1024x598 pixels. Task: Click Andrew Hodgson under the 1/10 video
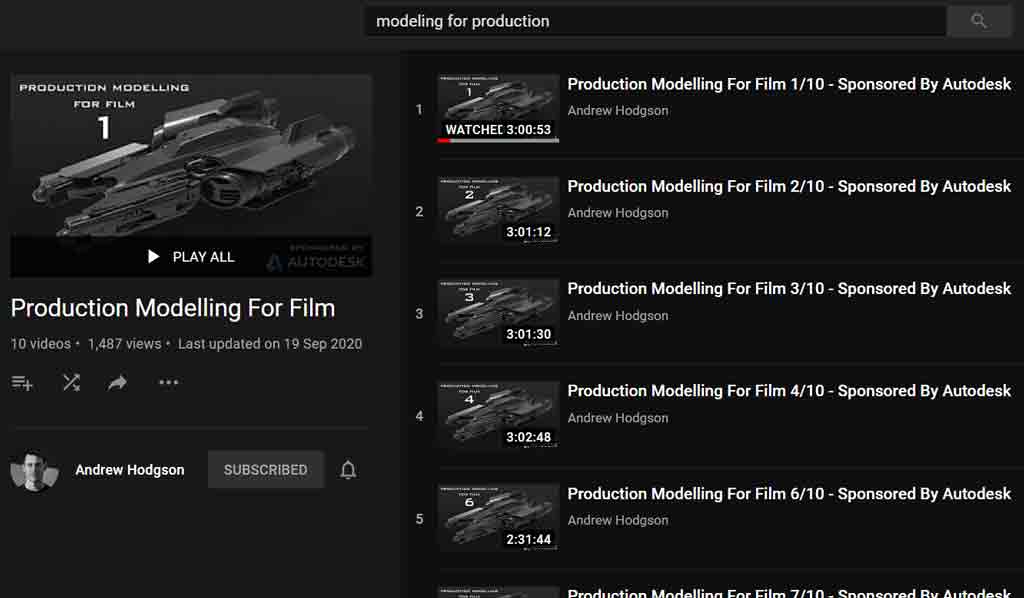pyautogui.click(x=618, y=111)
